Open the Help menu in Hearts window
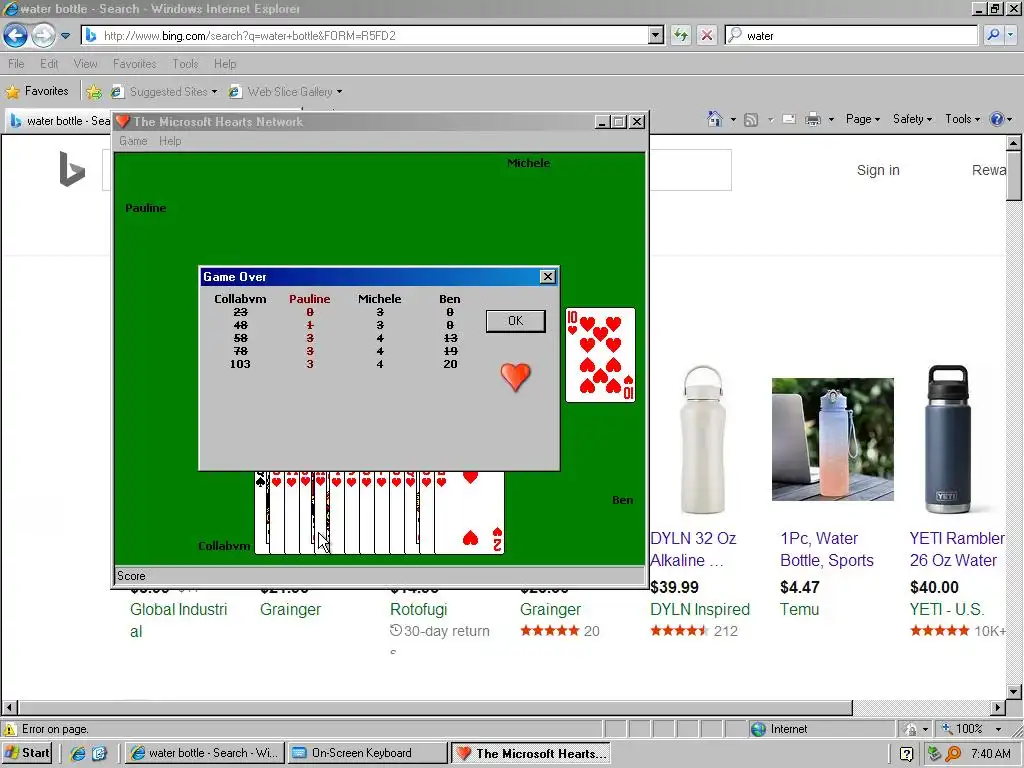 click(x=170, y=141)
